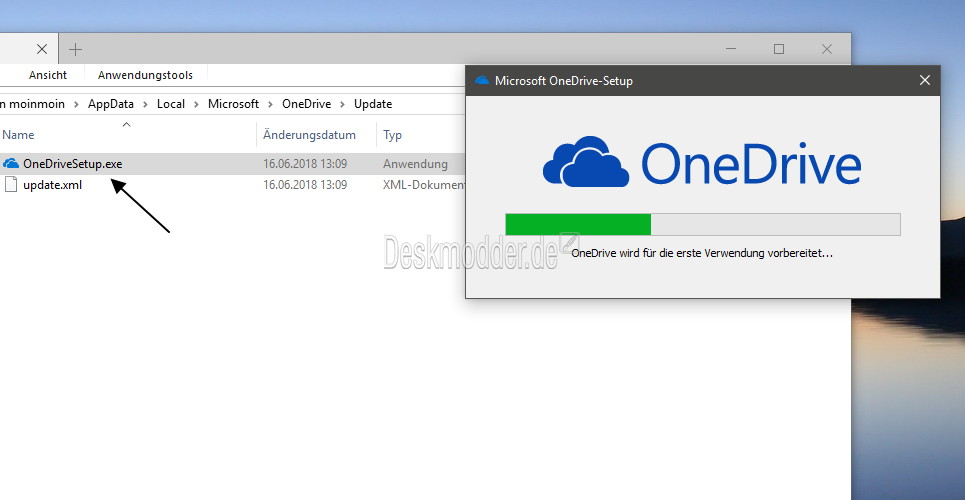Select file name update.xml

pyautogui.click(x=52, y=185)
